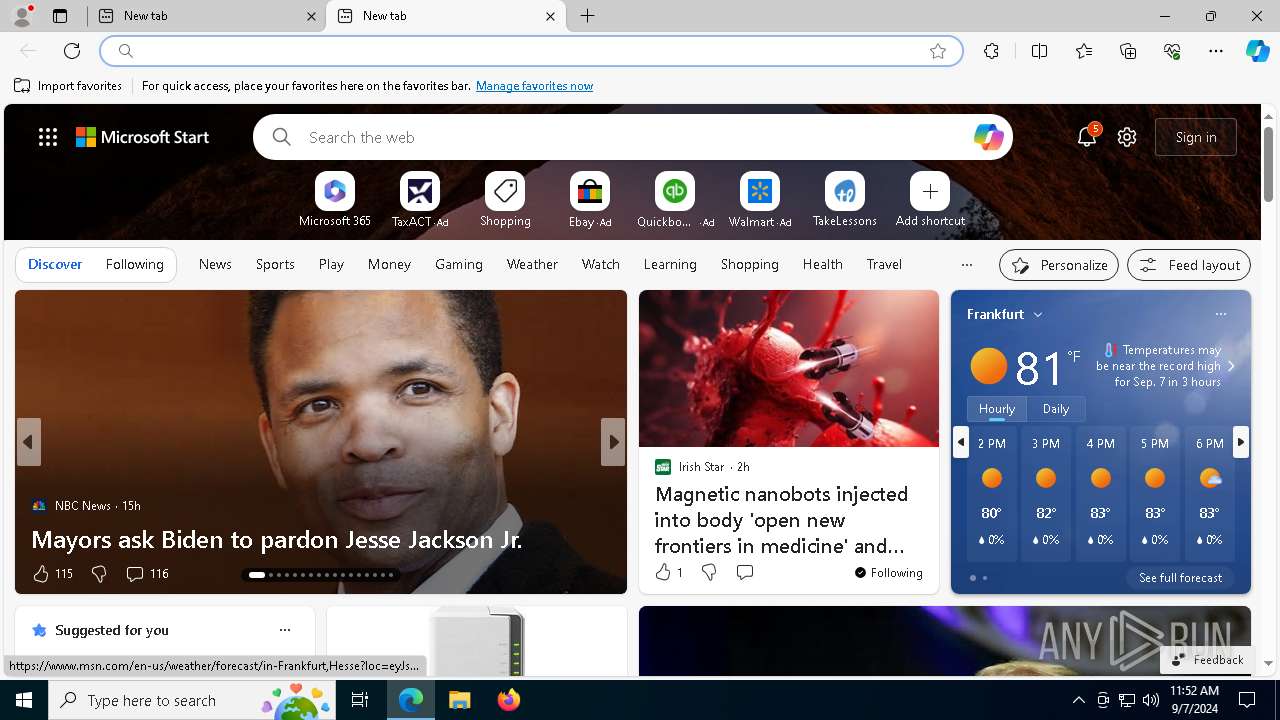Open the News category
1280x720 pixels.
pos(215,264)
